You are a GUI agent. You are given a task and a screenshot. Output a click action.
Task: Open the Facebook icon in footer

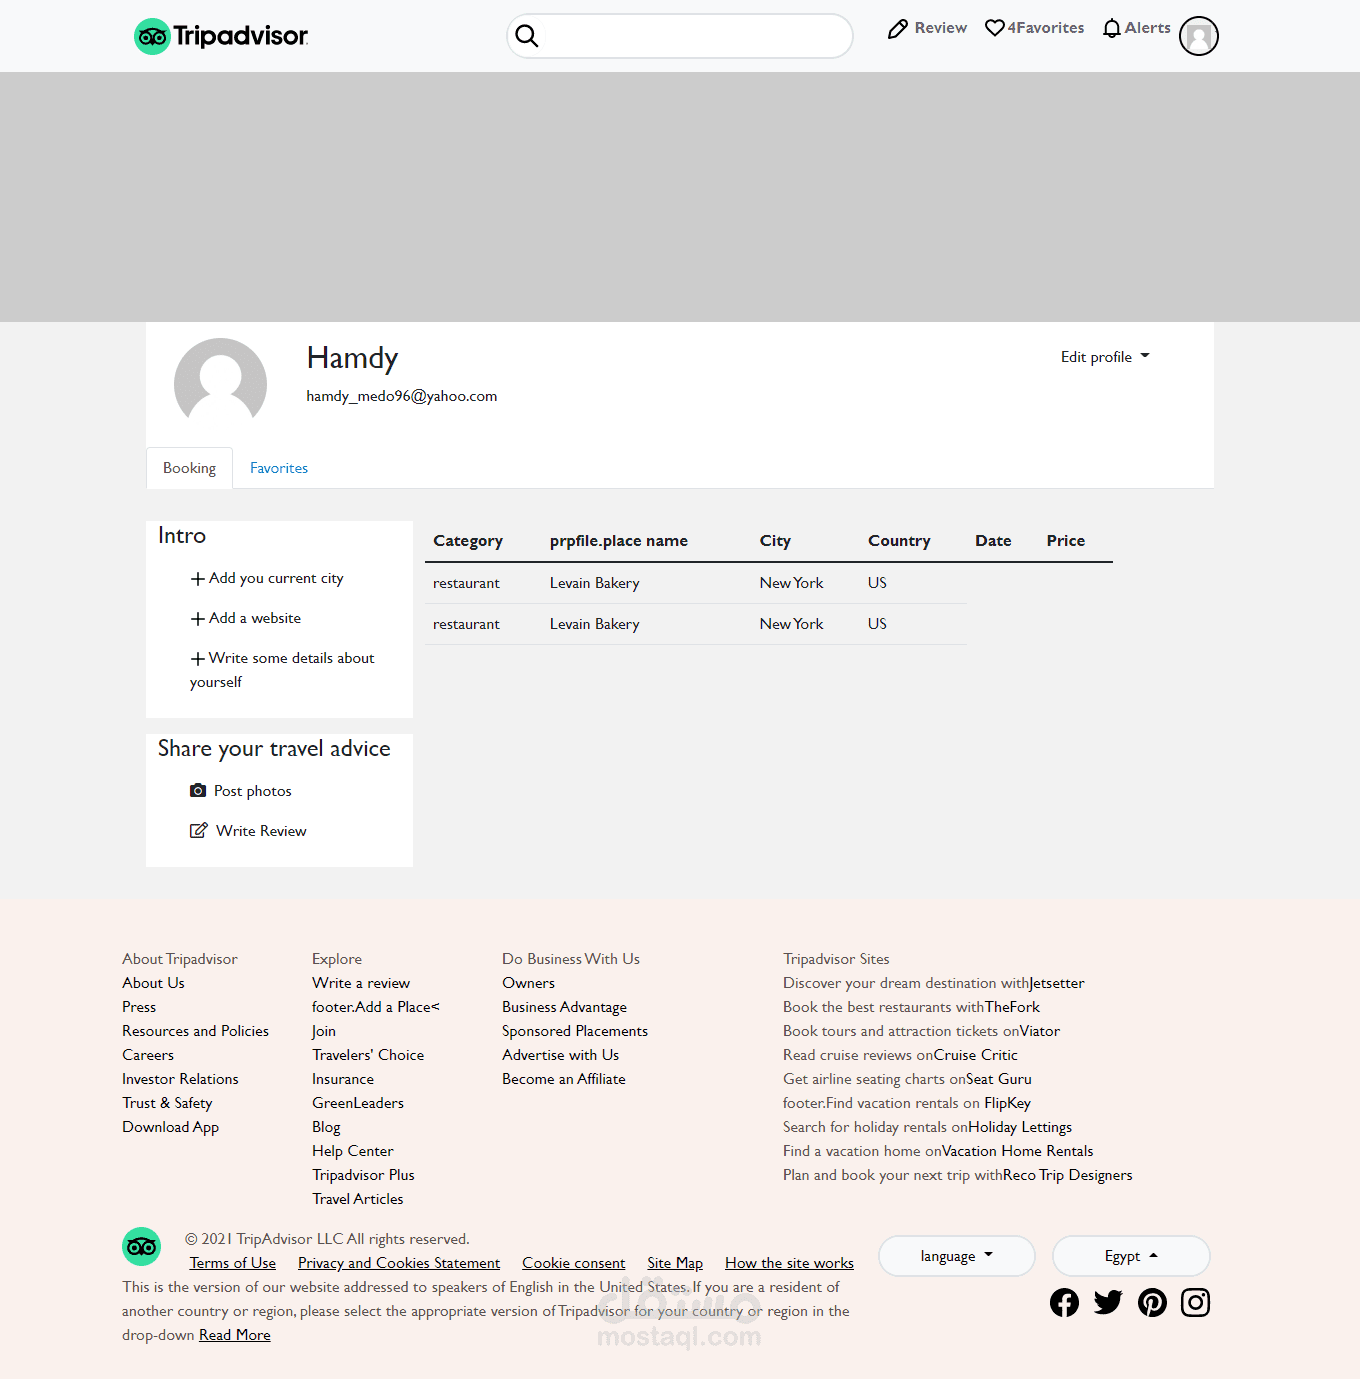(1064, 1302)
